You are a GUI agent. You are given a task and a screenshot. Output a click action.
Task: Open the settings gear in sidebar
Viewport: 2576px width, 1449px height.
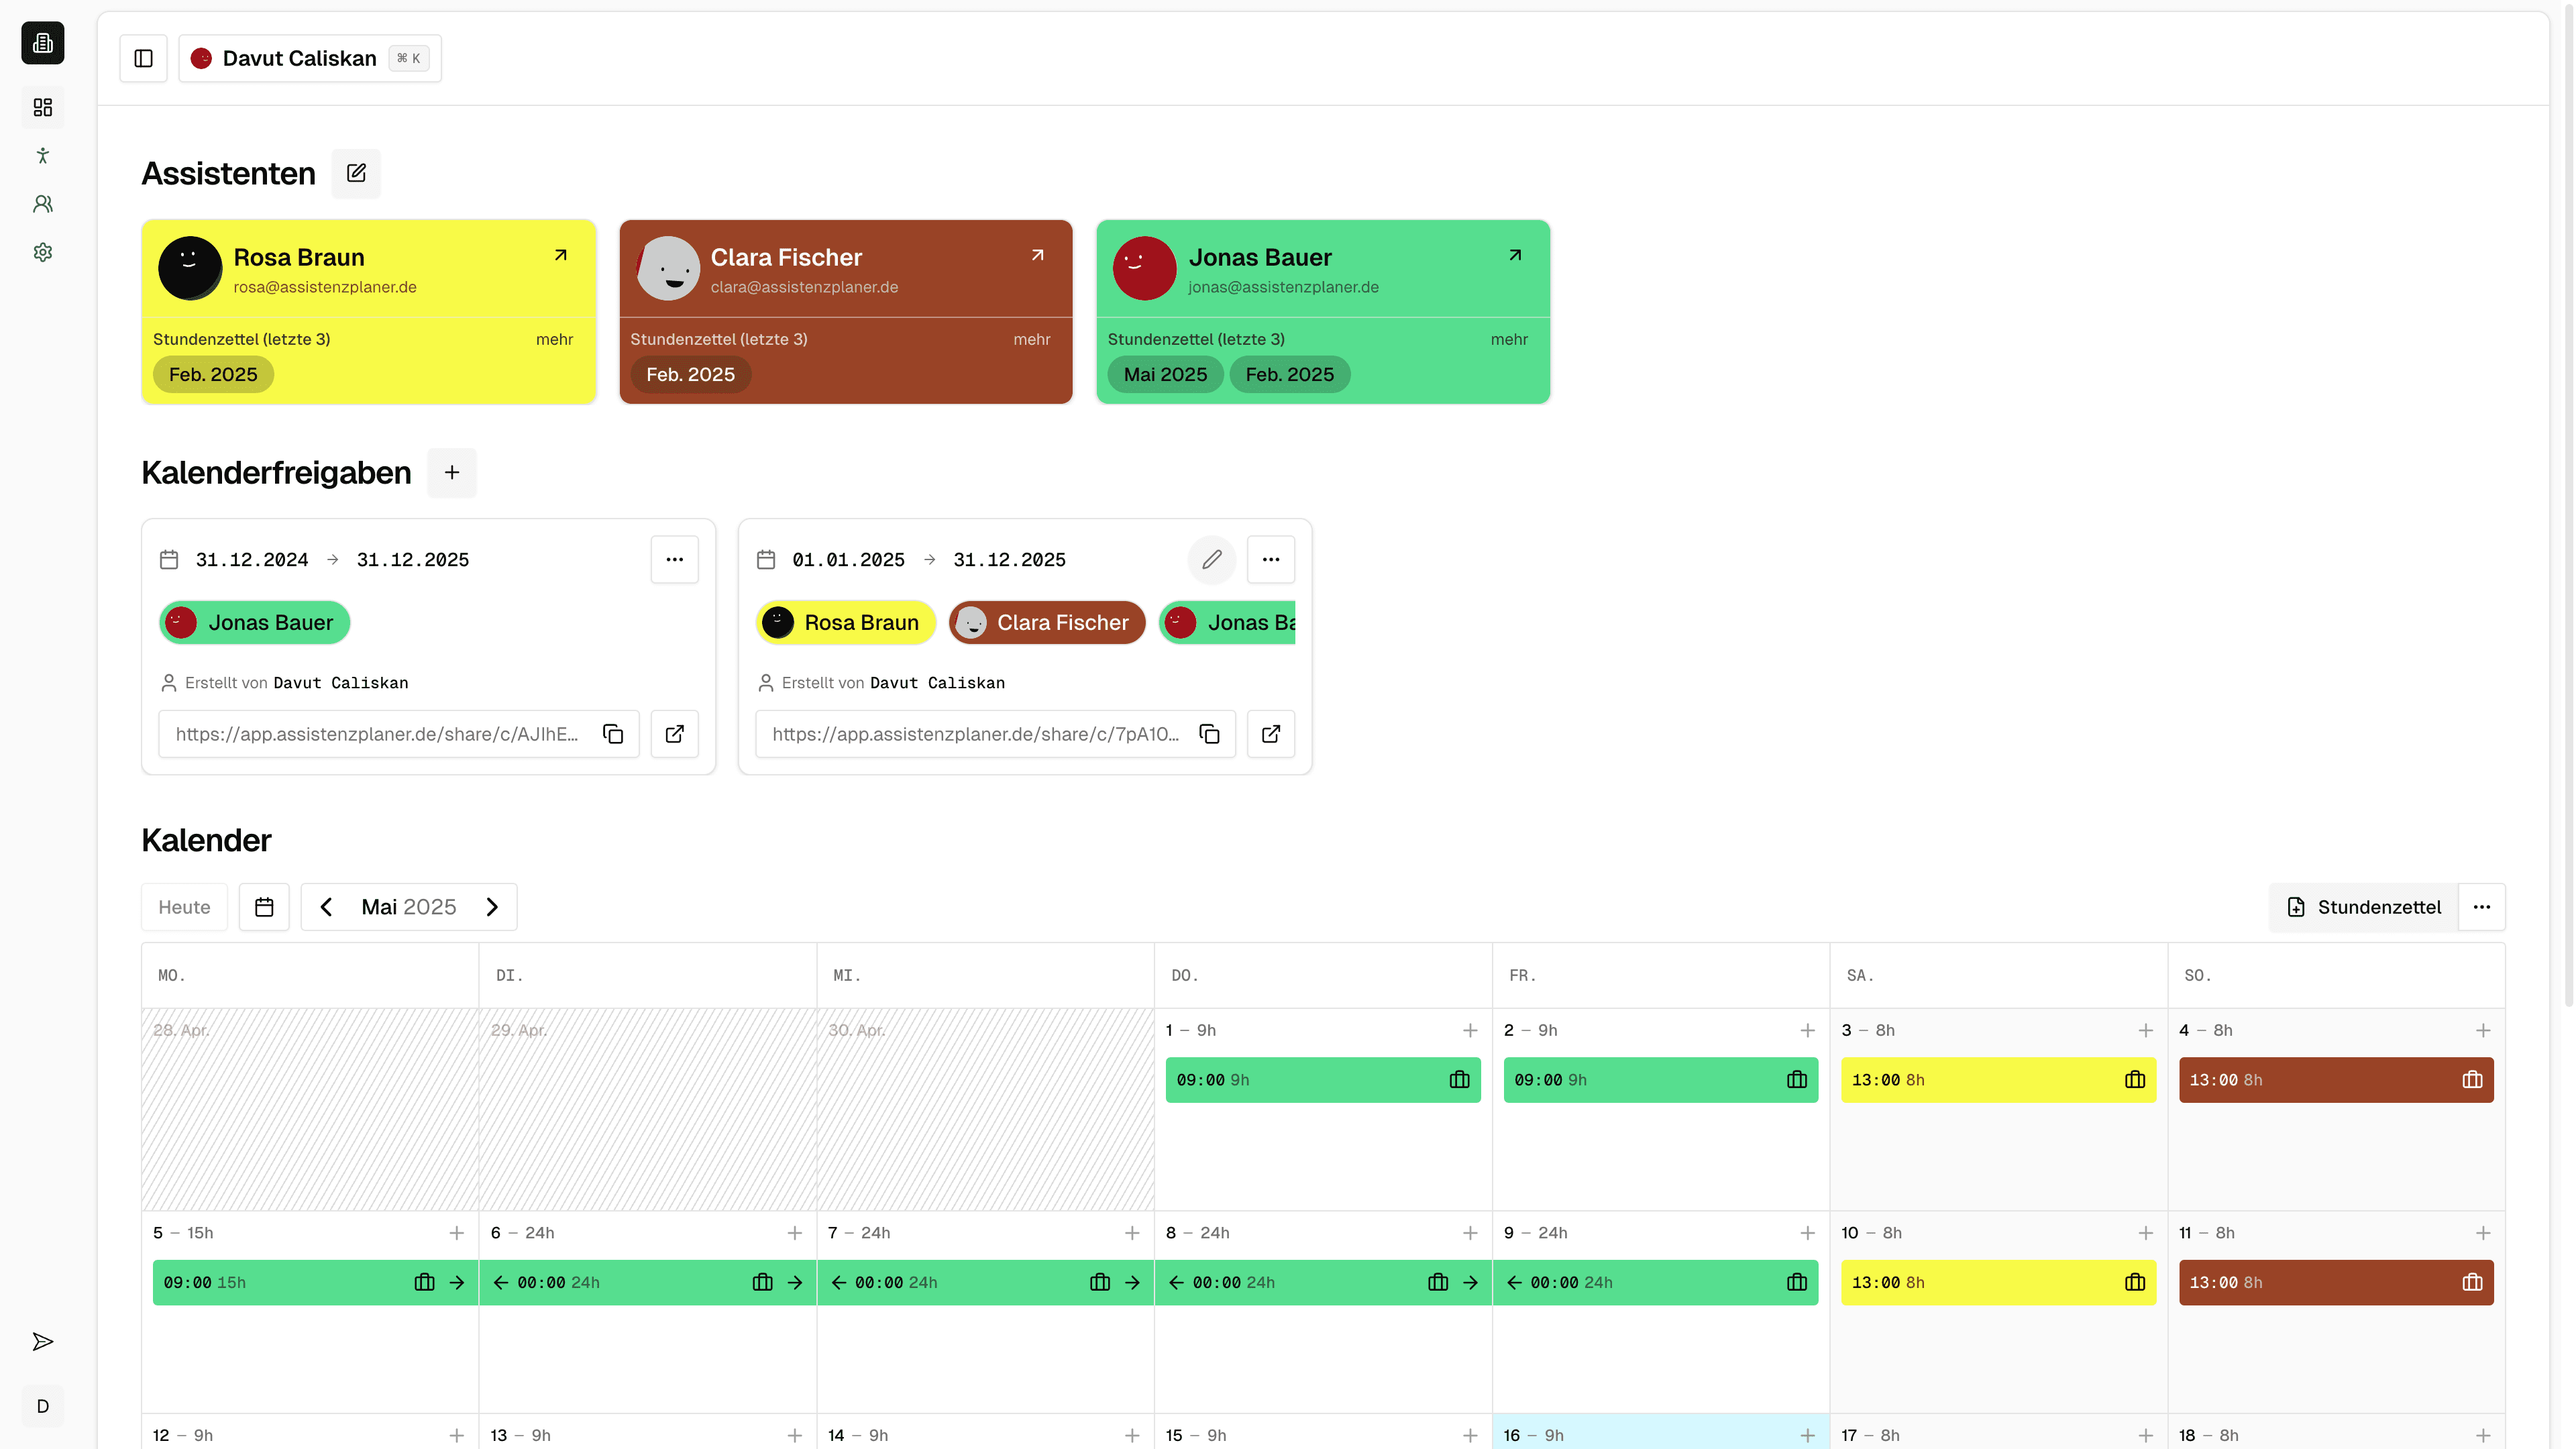(42, 252)
